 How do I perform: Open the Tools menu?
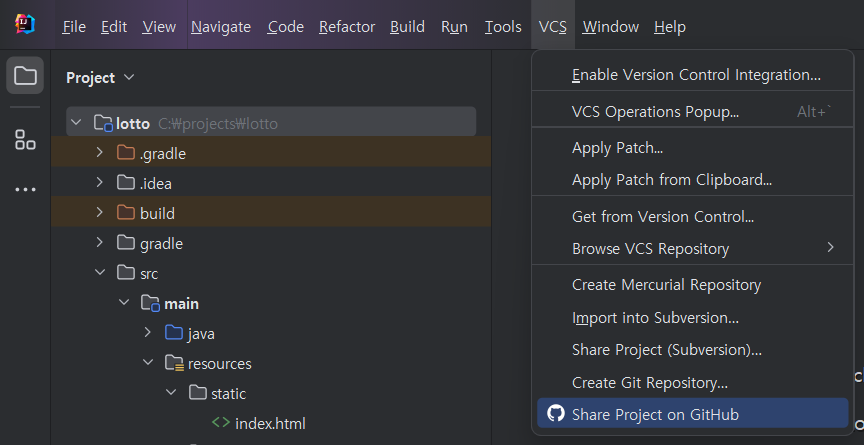[503, 26]
